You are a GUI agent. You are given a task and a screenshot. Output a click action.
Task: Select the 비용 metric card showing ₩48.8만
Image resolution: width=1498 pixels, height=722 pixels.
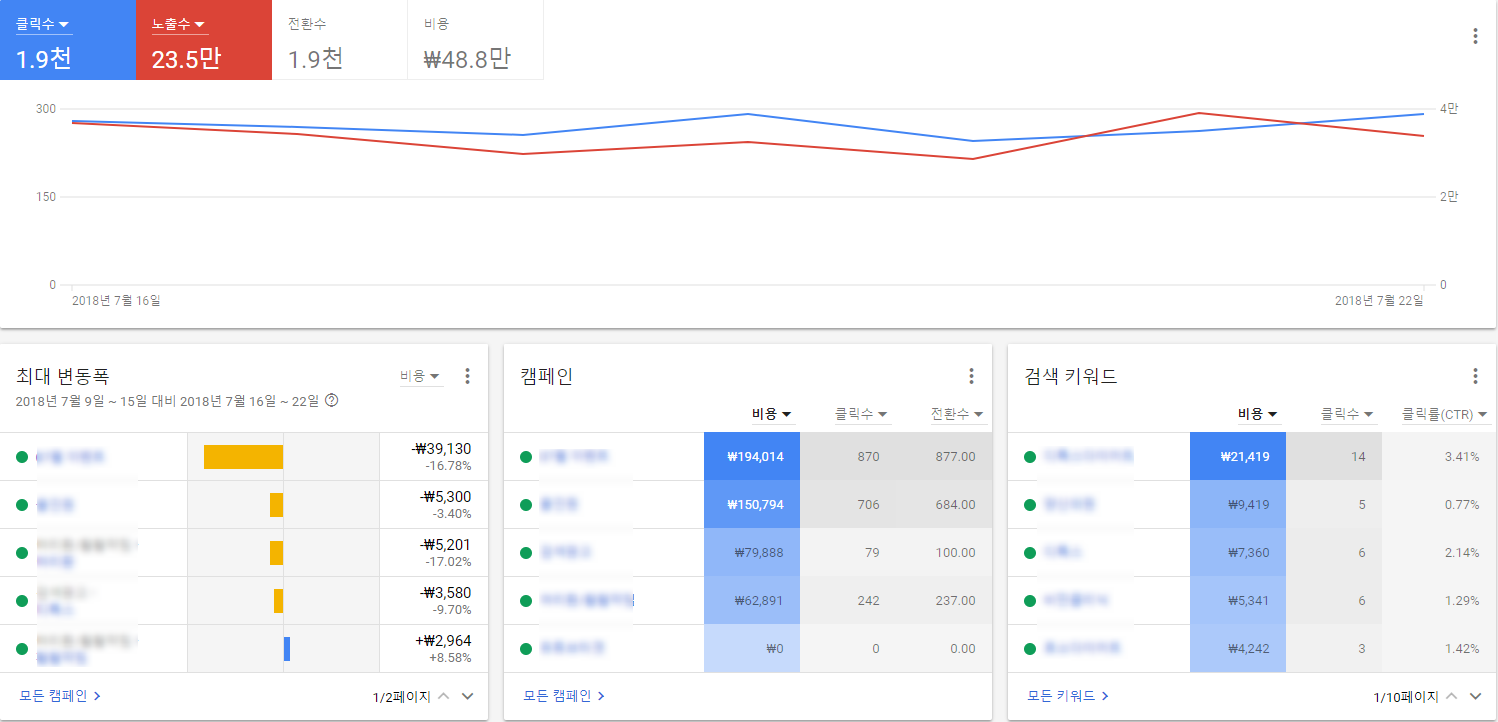tap(475, 40)
